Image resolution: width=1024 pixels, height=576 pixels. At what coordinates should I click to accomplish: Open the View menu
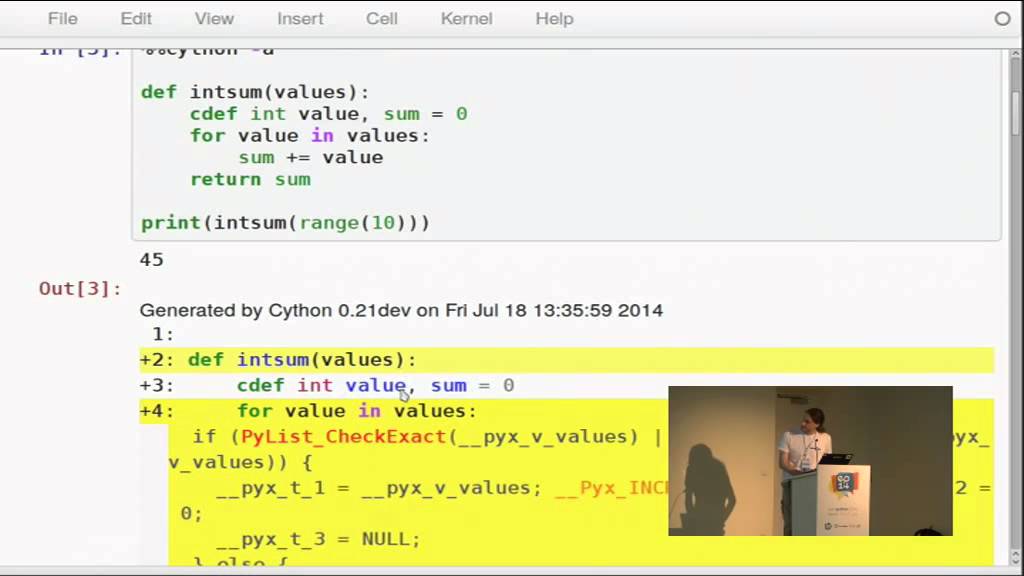click(x=214, y=19)
